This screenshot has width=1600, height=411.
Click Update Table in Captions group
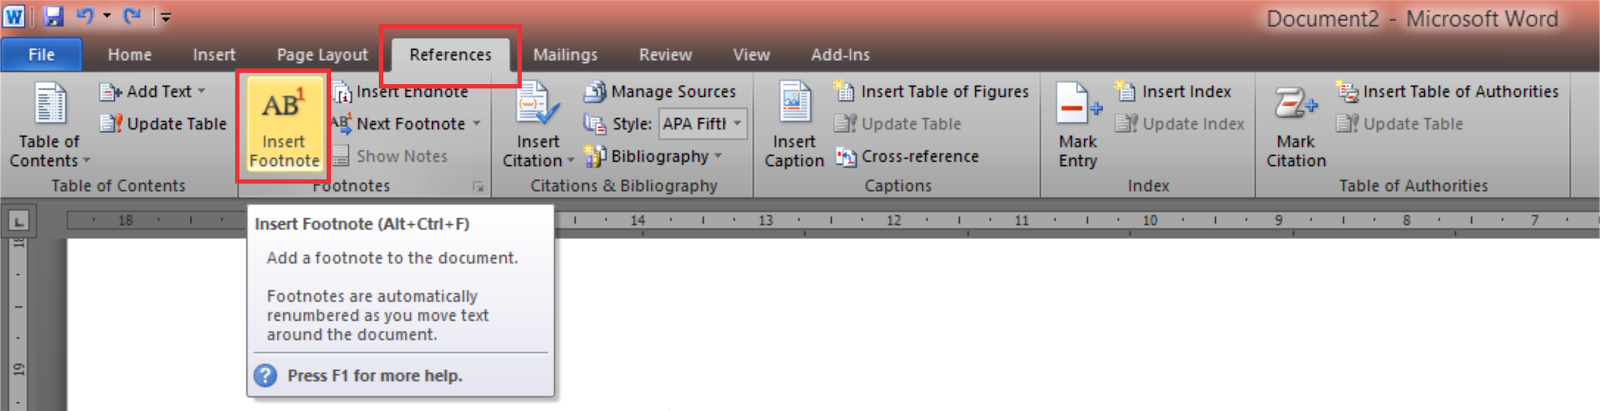coord(898,124)
